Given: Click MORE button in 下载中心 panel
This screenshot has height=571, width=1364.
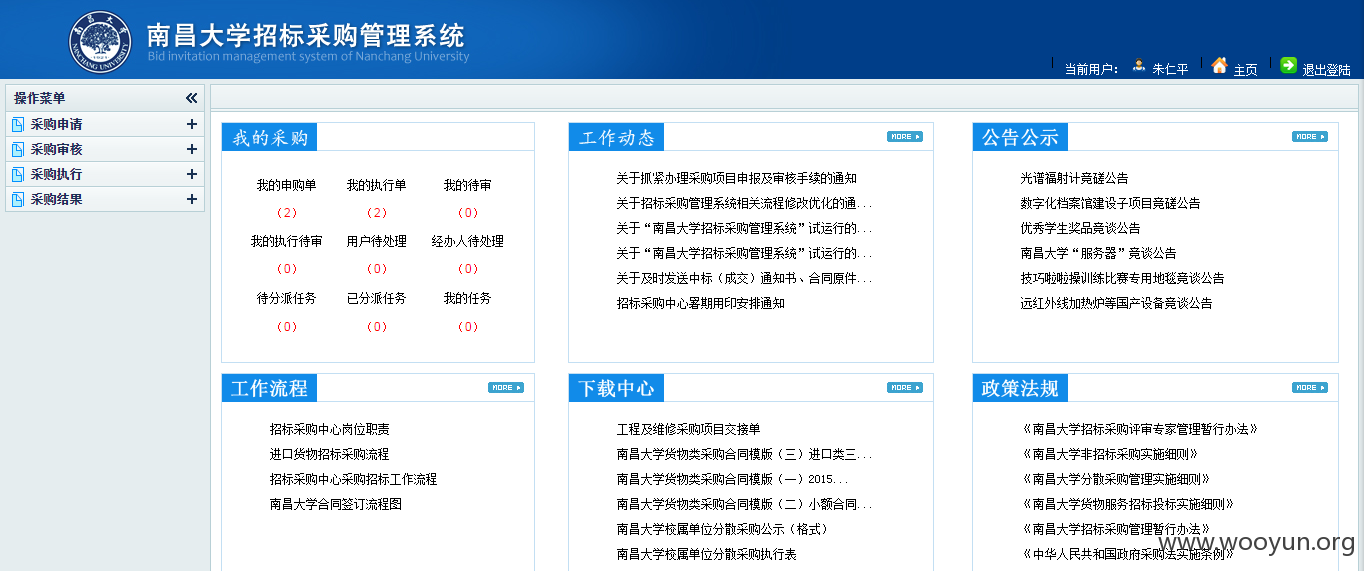Looking at the screenshot, I should (x=904, y=387).
